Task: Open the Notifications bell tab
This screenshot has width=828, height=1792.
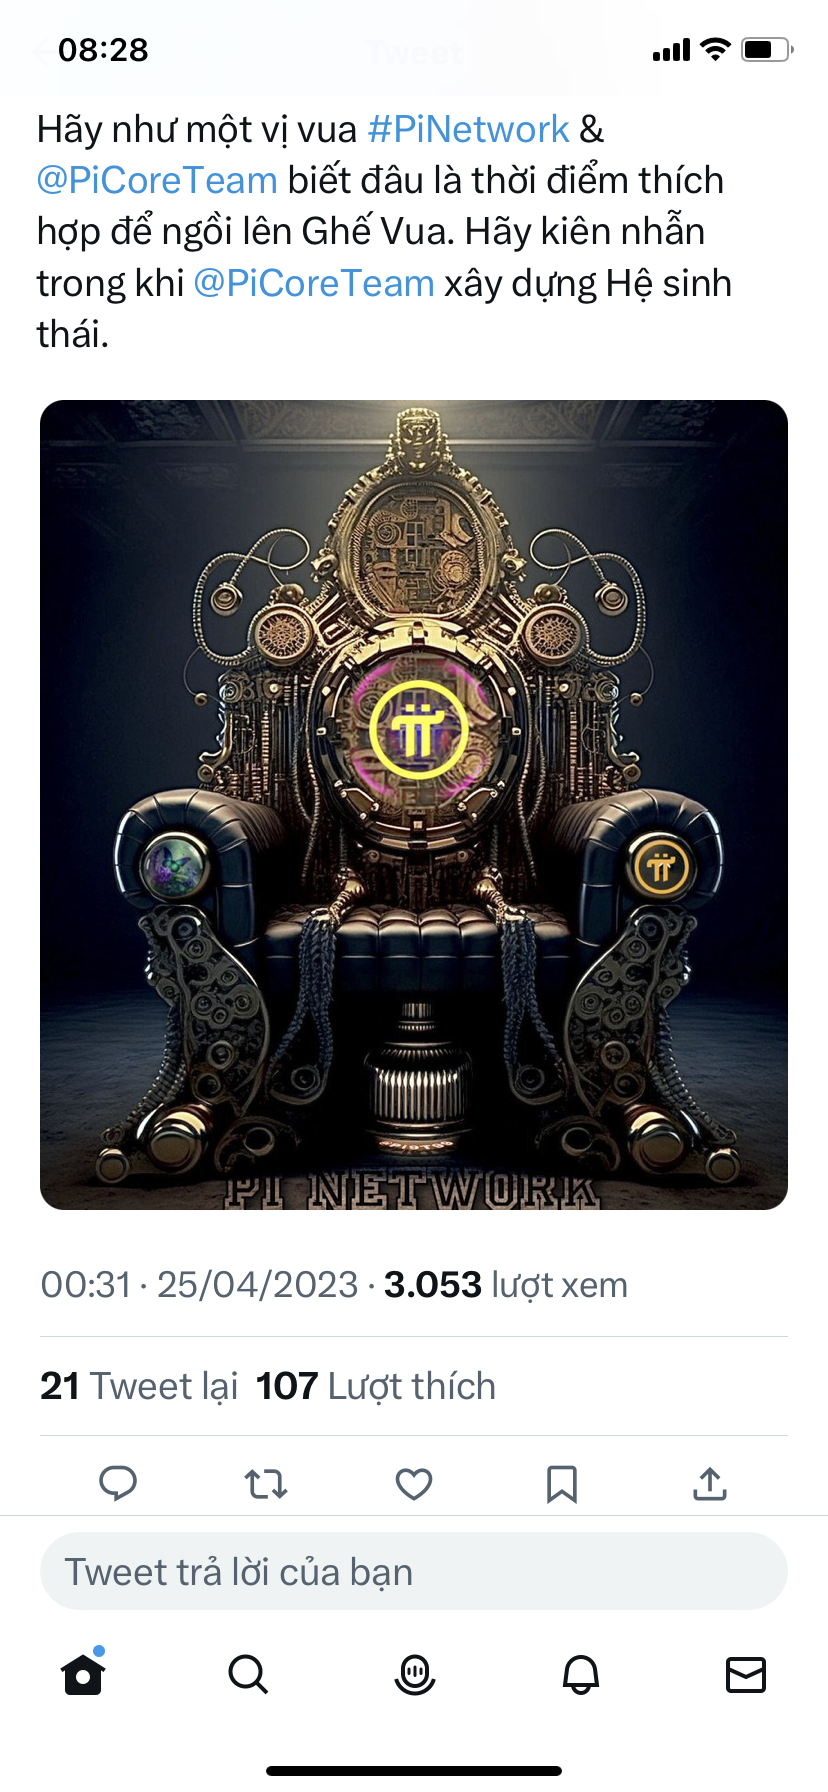Action: pos(581,1674)
